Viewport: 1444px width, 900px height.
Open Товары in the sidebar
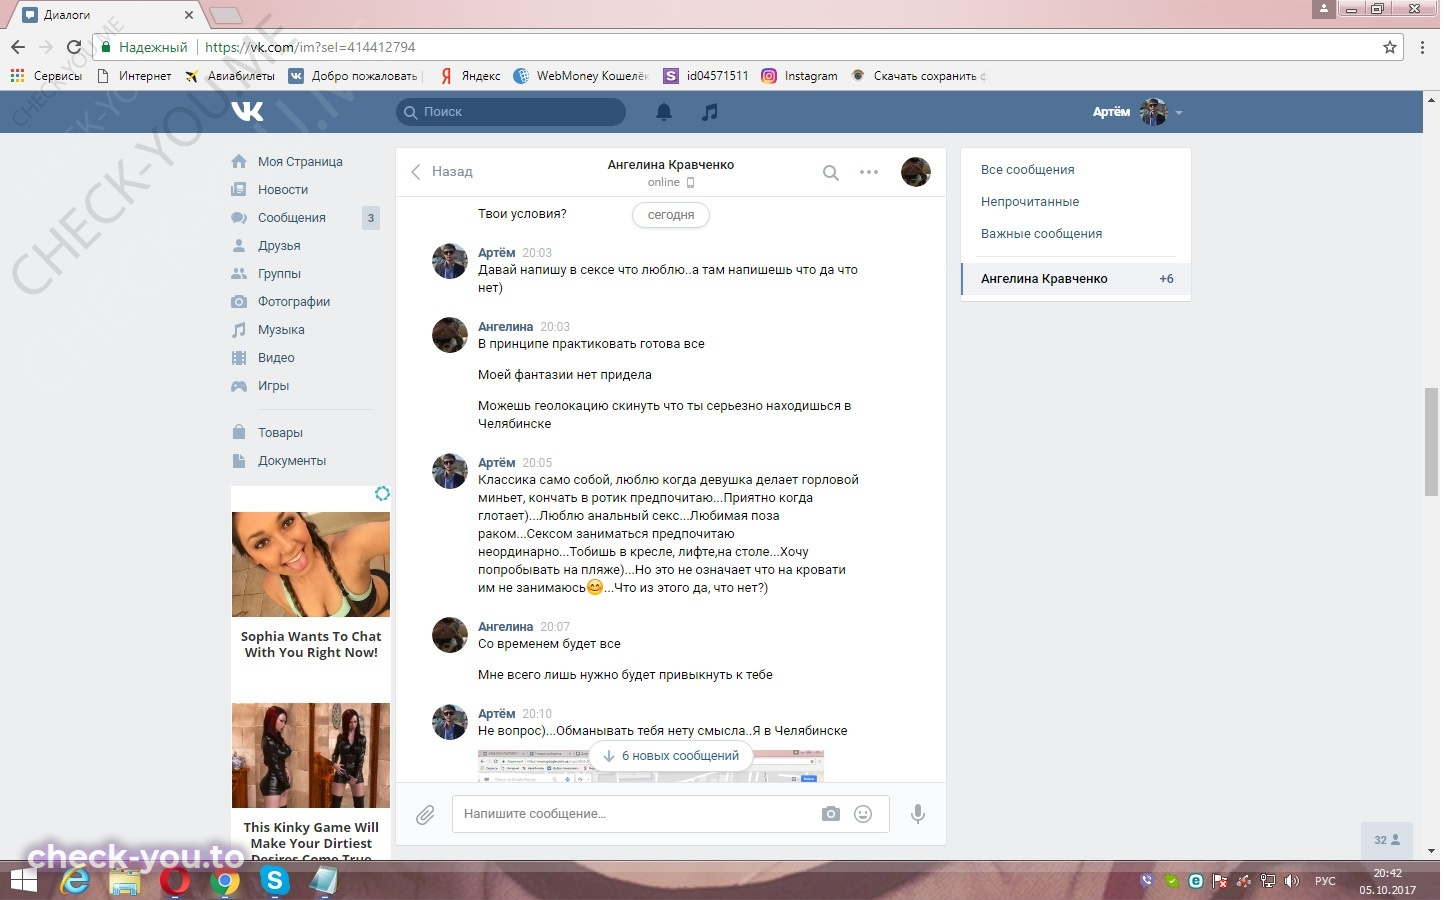tap(280, 433)
